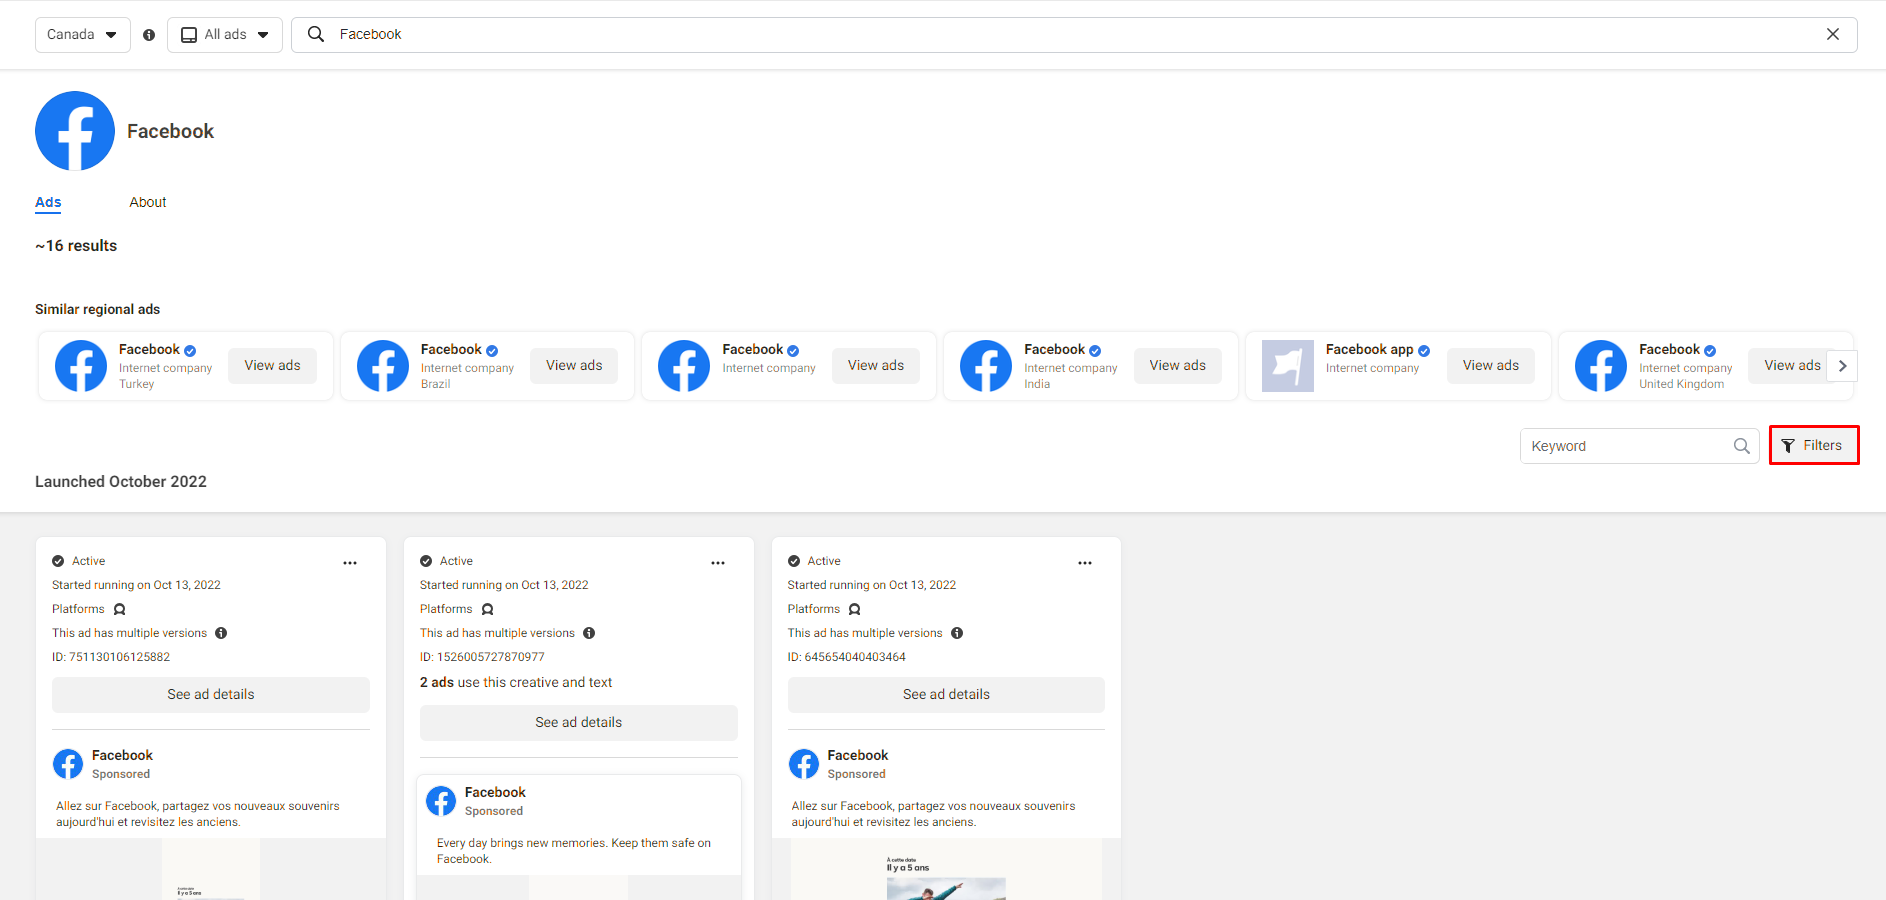Click the 'Il y a 5 ans' ad image
The width and height of the screenshot is (1886, 900).
(x=946, y=870)
